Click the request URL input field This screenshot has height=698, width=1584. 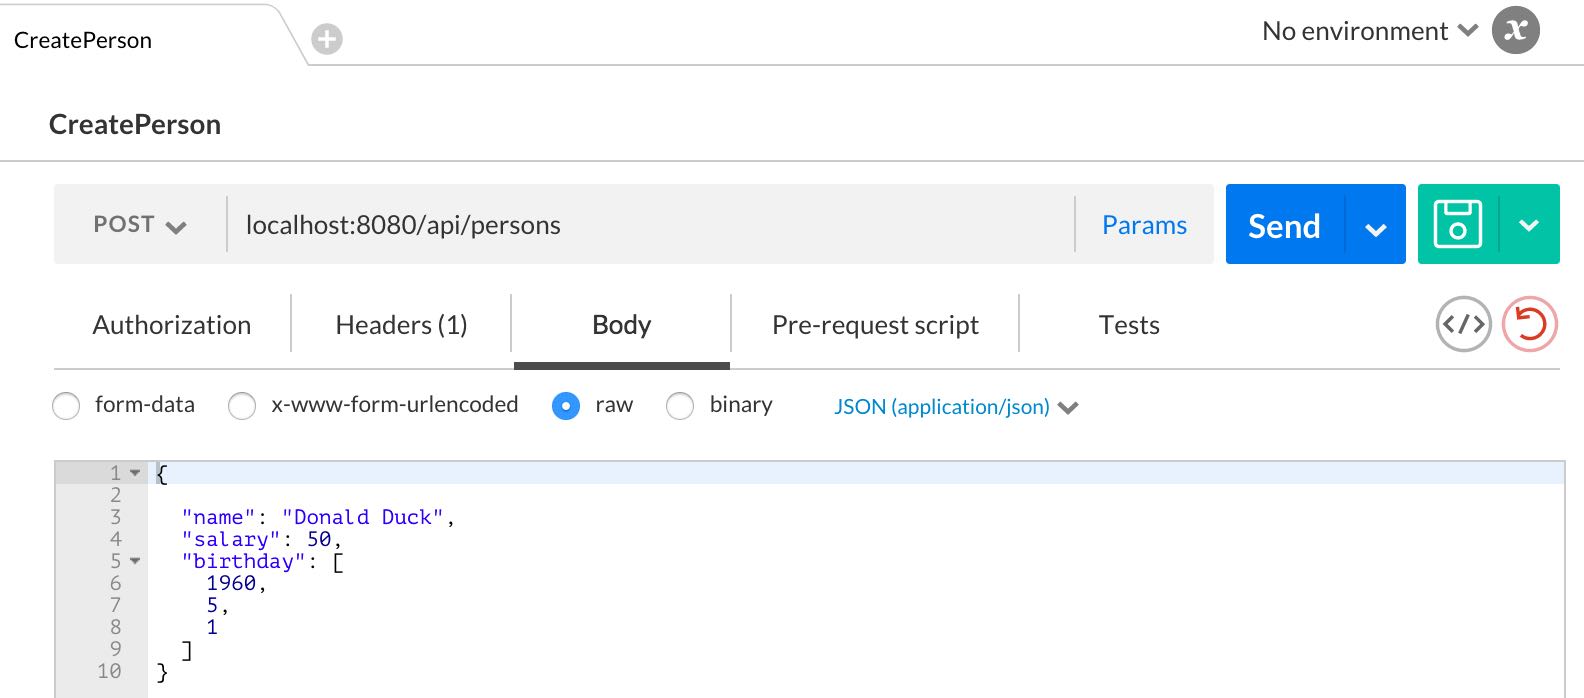coord(650,225)
